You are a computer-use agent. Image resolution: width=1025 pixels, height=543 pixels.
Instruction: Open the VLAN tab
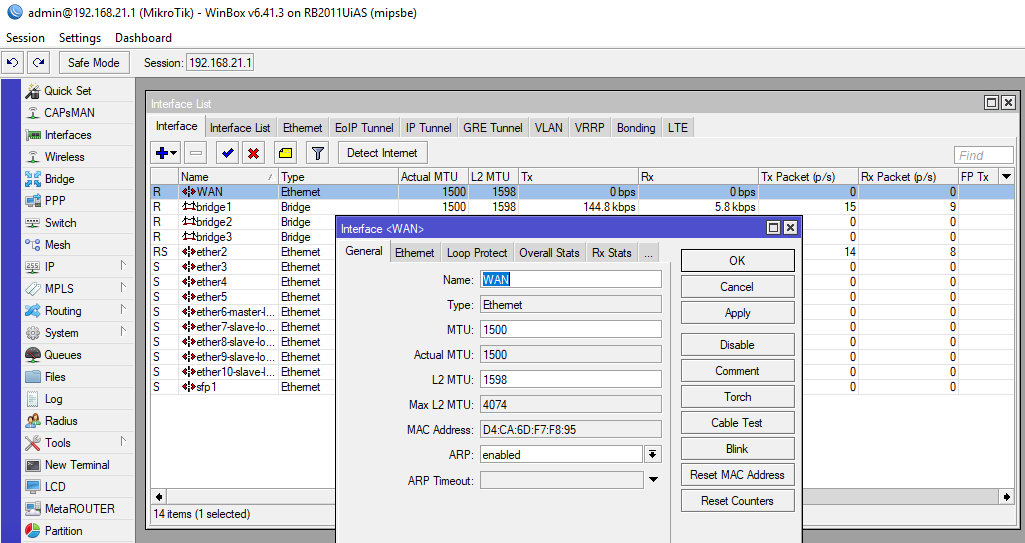coord(548,128)
